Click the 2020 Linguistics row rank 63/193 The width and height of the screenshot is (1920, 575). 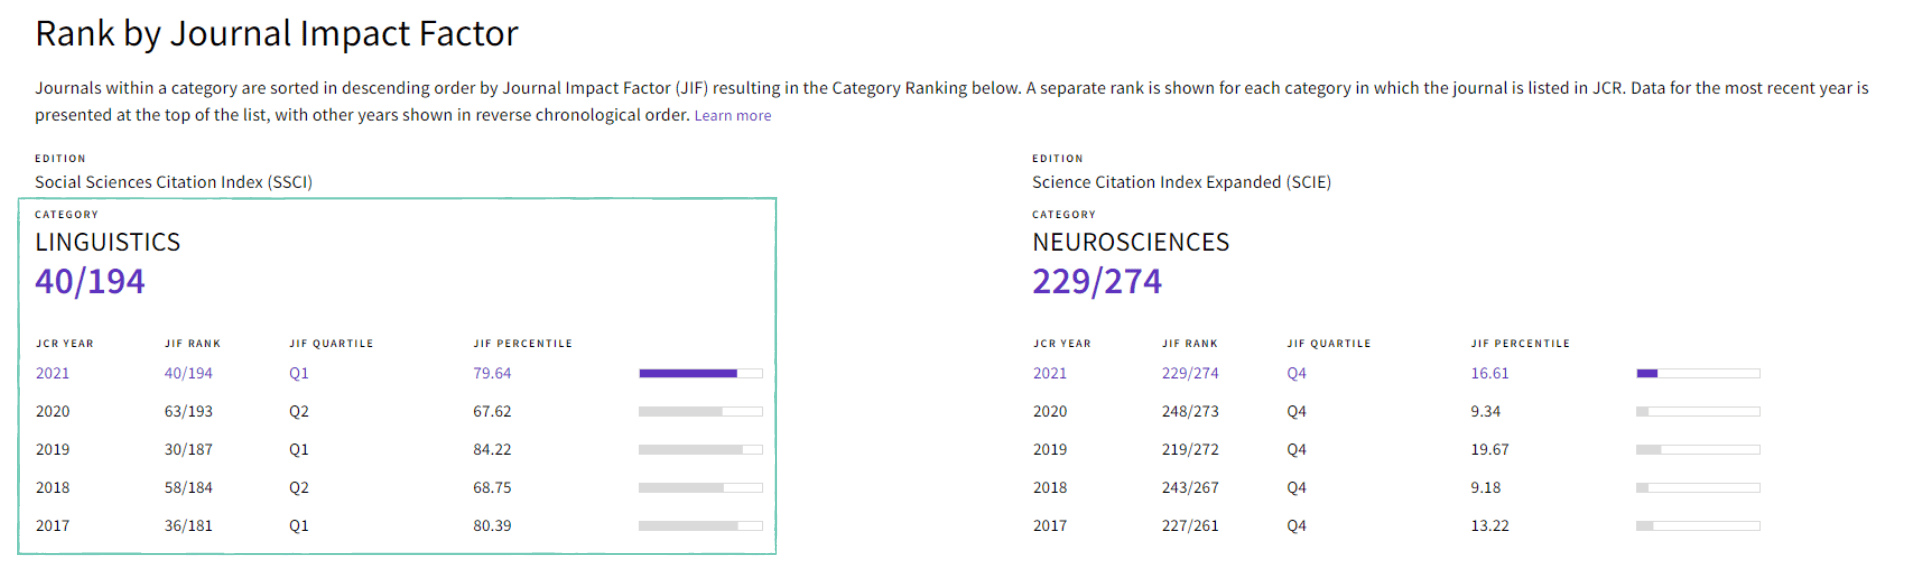[x=188, y=411]
